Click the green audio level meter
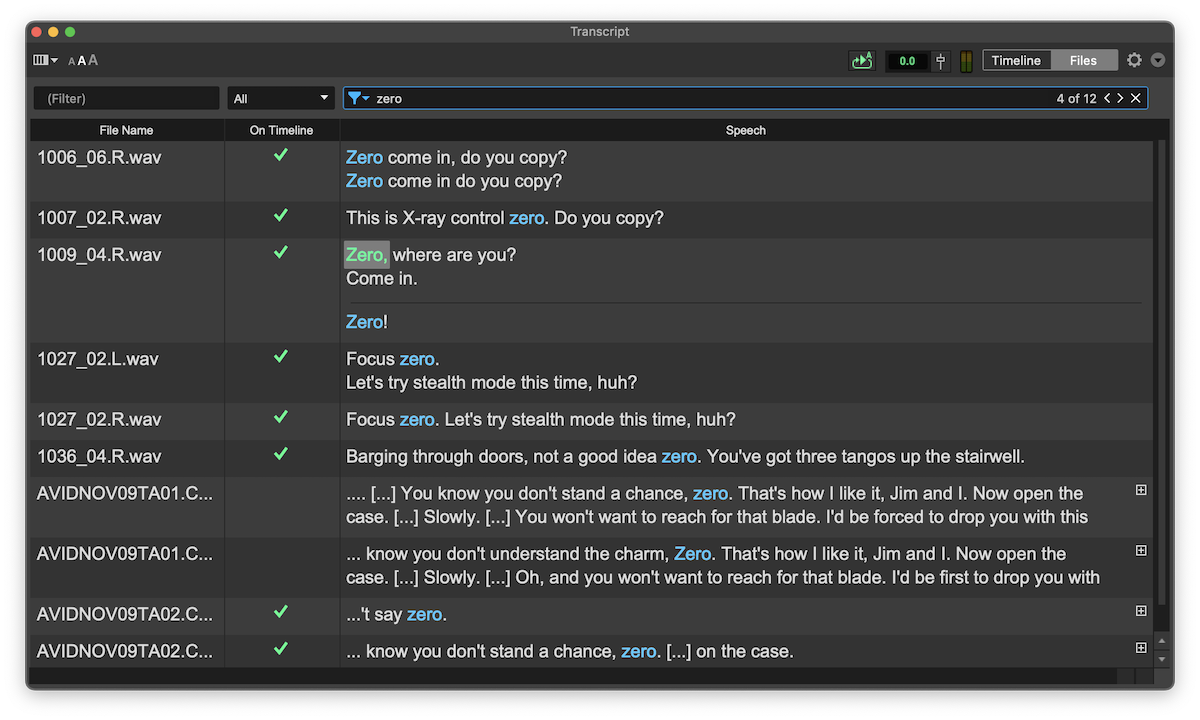The width and height of the screenshot is (1200, 720). point(966,61)
